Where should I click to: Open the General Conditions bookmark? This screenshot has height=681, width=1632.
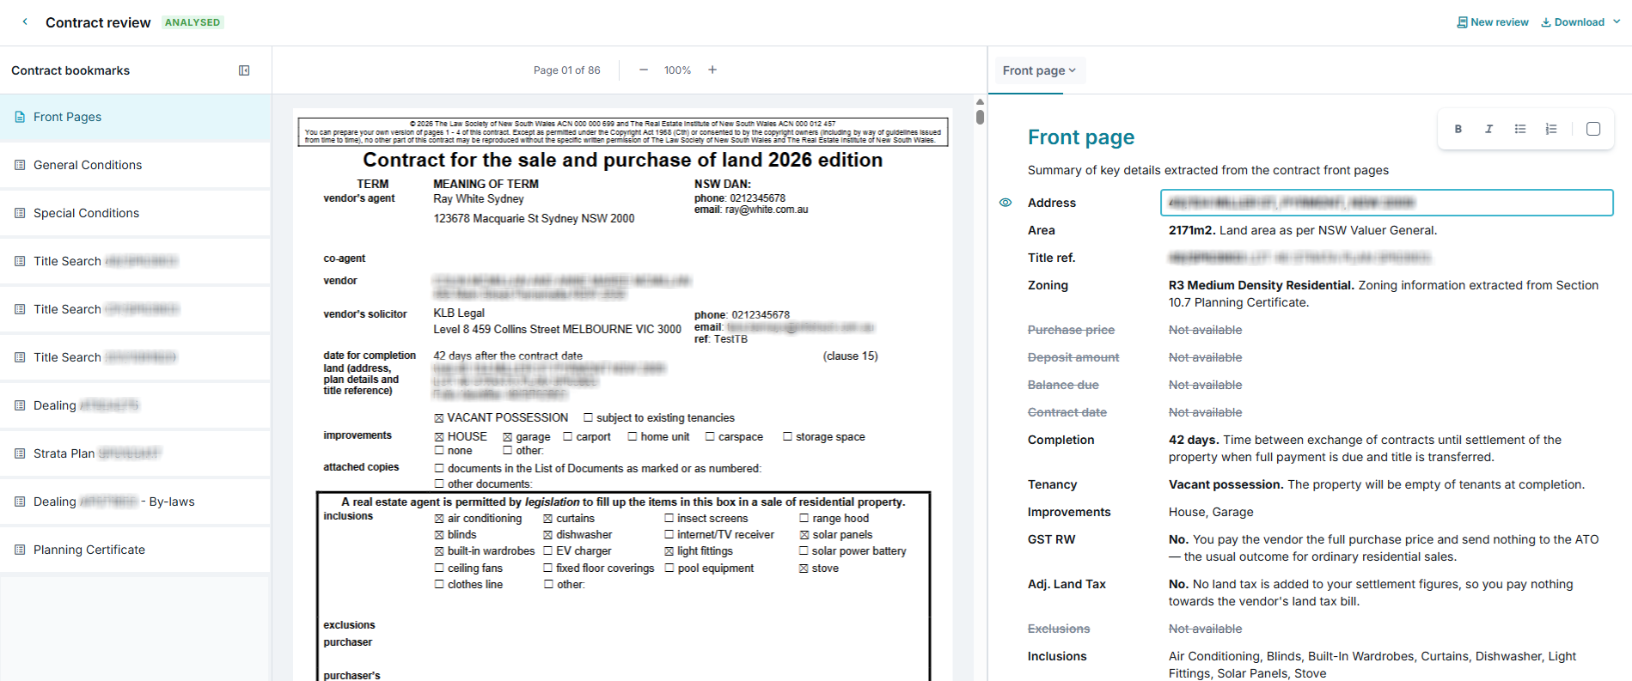click(x=135, y=165)
